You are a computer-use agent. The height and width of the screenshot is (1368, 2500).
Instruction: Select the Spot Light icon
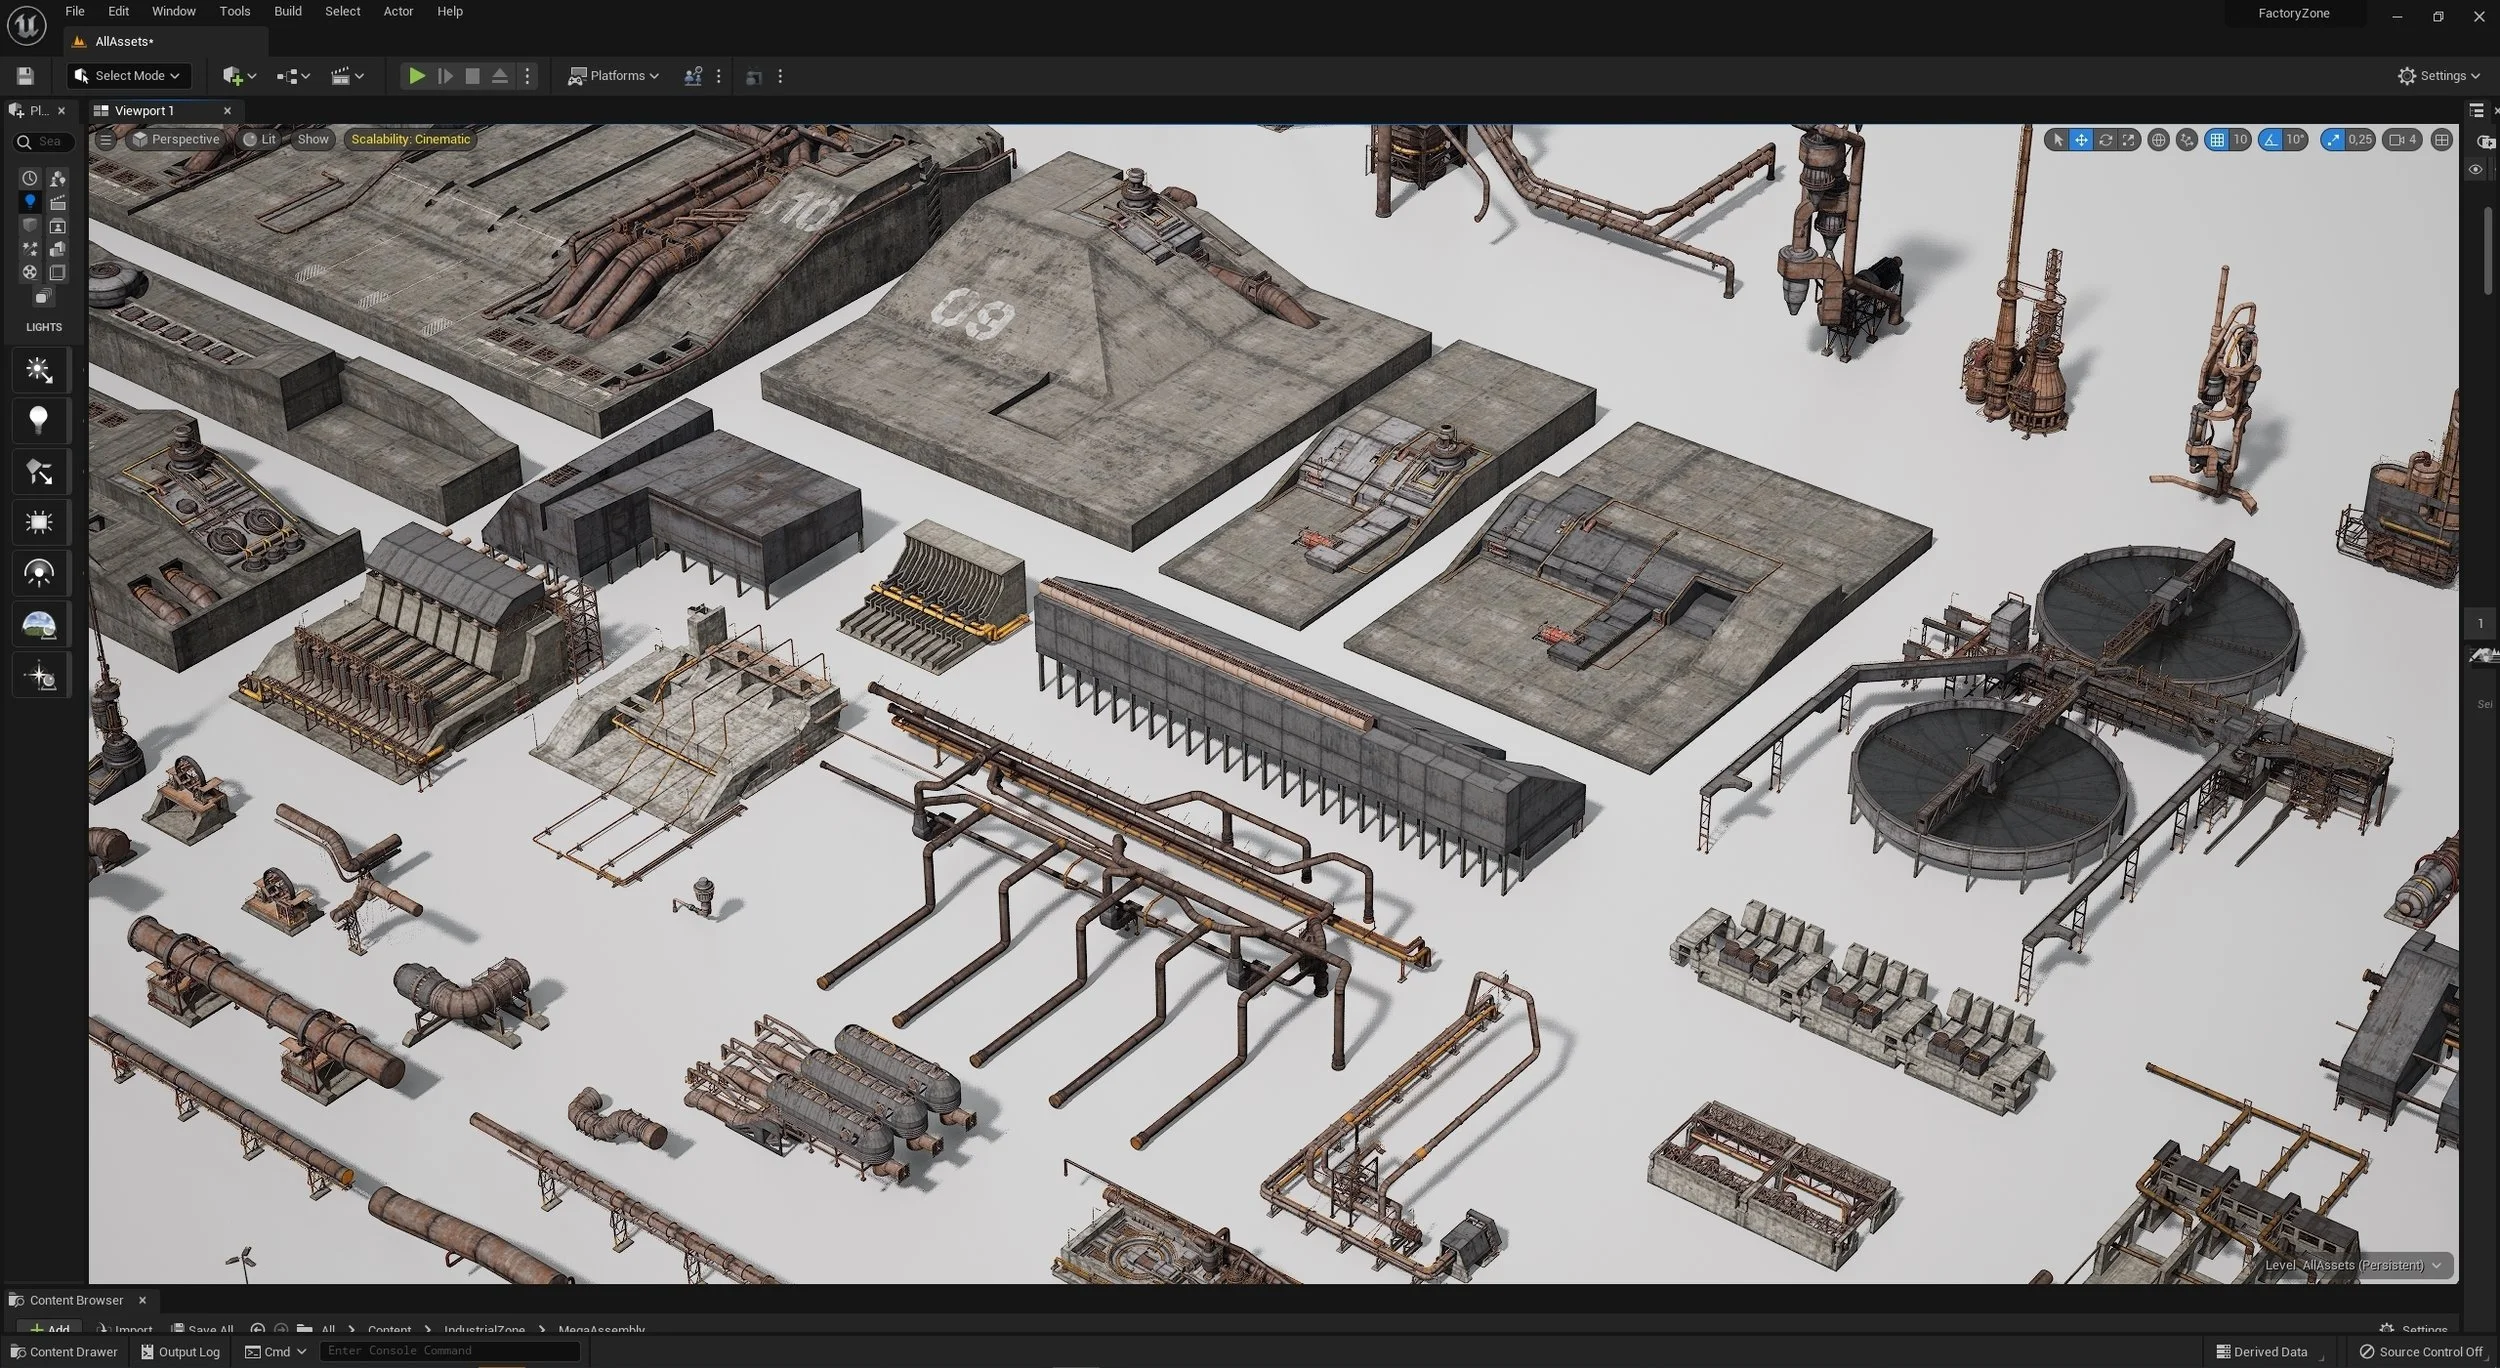coord(39,472)
